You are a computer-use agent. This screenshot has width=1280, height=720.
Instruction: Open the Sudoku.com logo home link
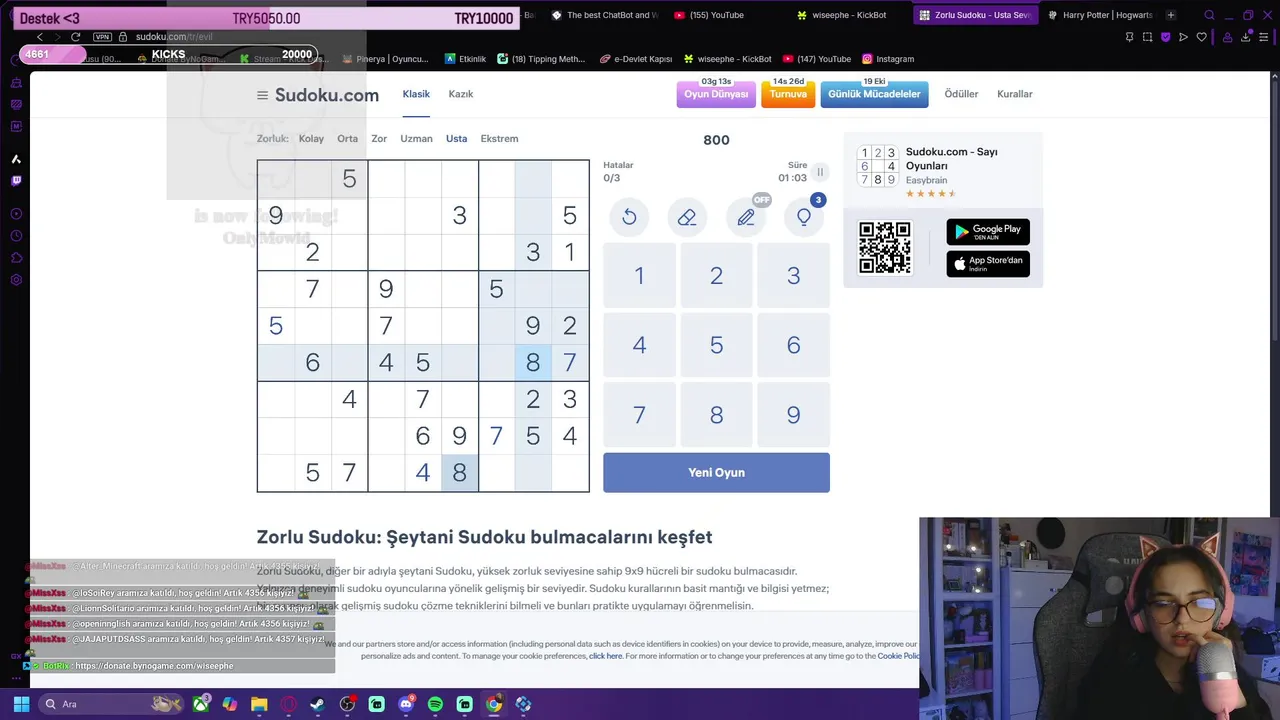(x=327, y=95)
